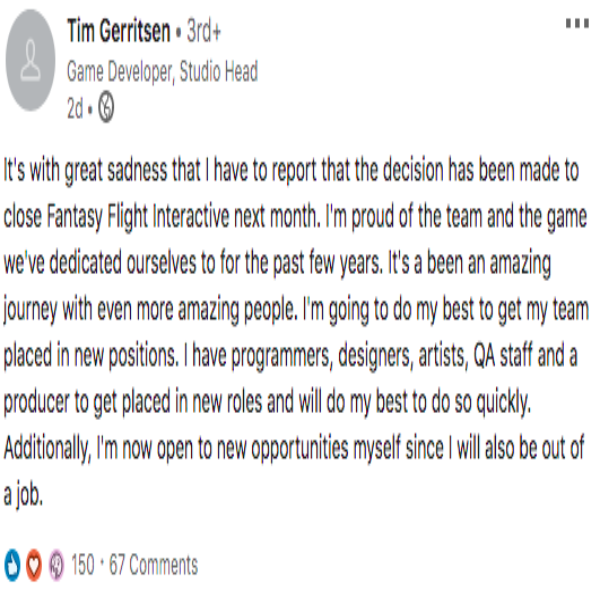Click the purple reaction icon
This screenshot has width=600, height=600.
click(x=57, y=565)
